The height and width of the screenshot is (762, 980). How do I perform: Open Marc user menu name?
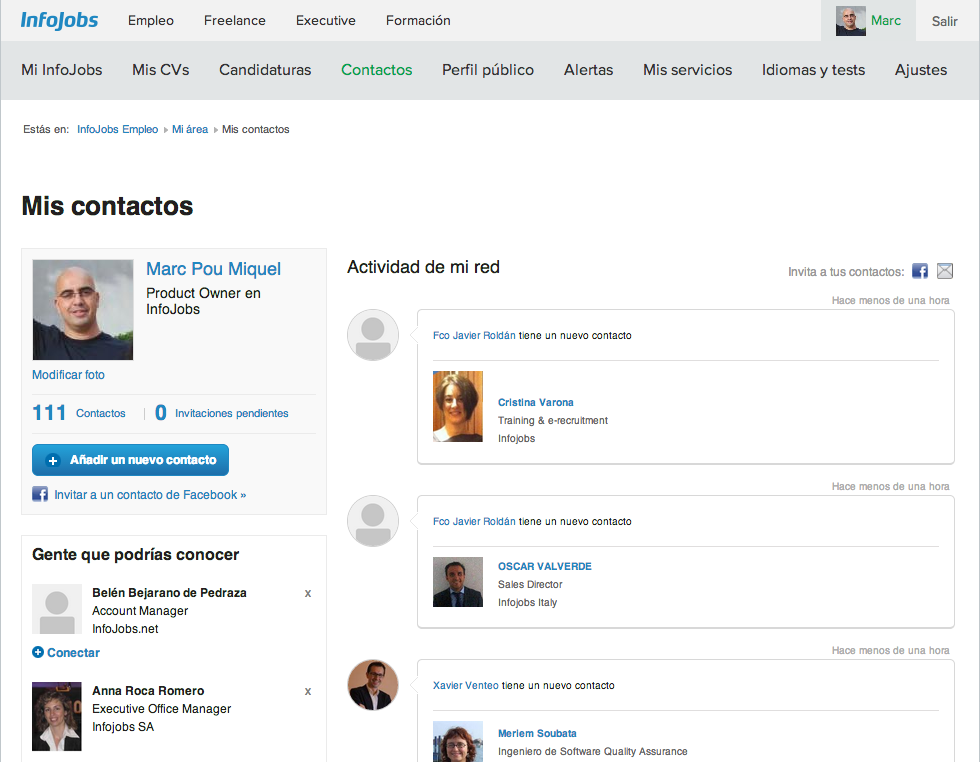click(886, 21)
